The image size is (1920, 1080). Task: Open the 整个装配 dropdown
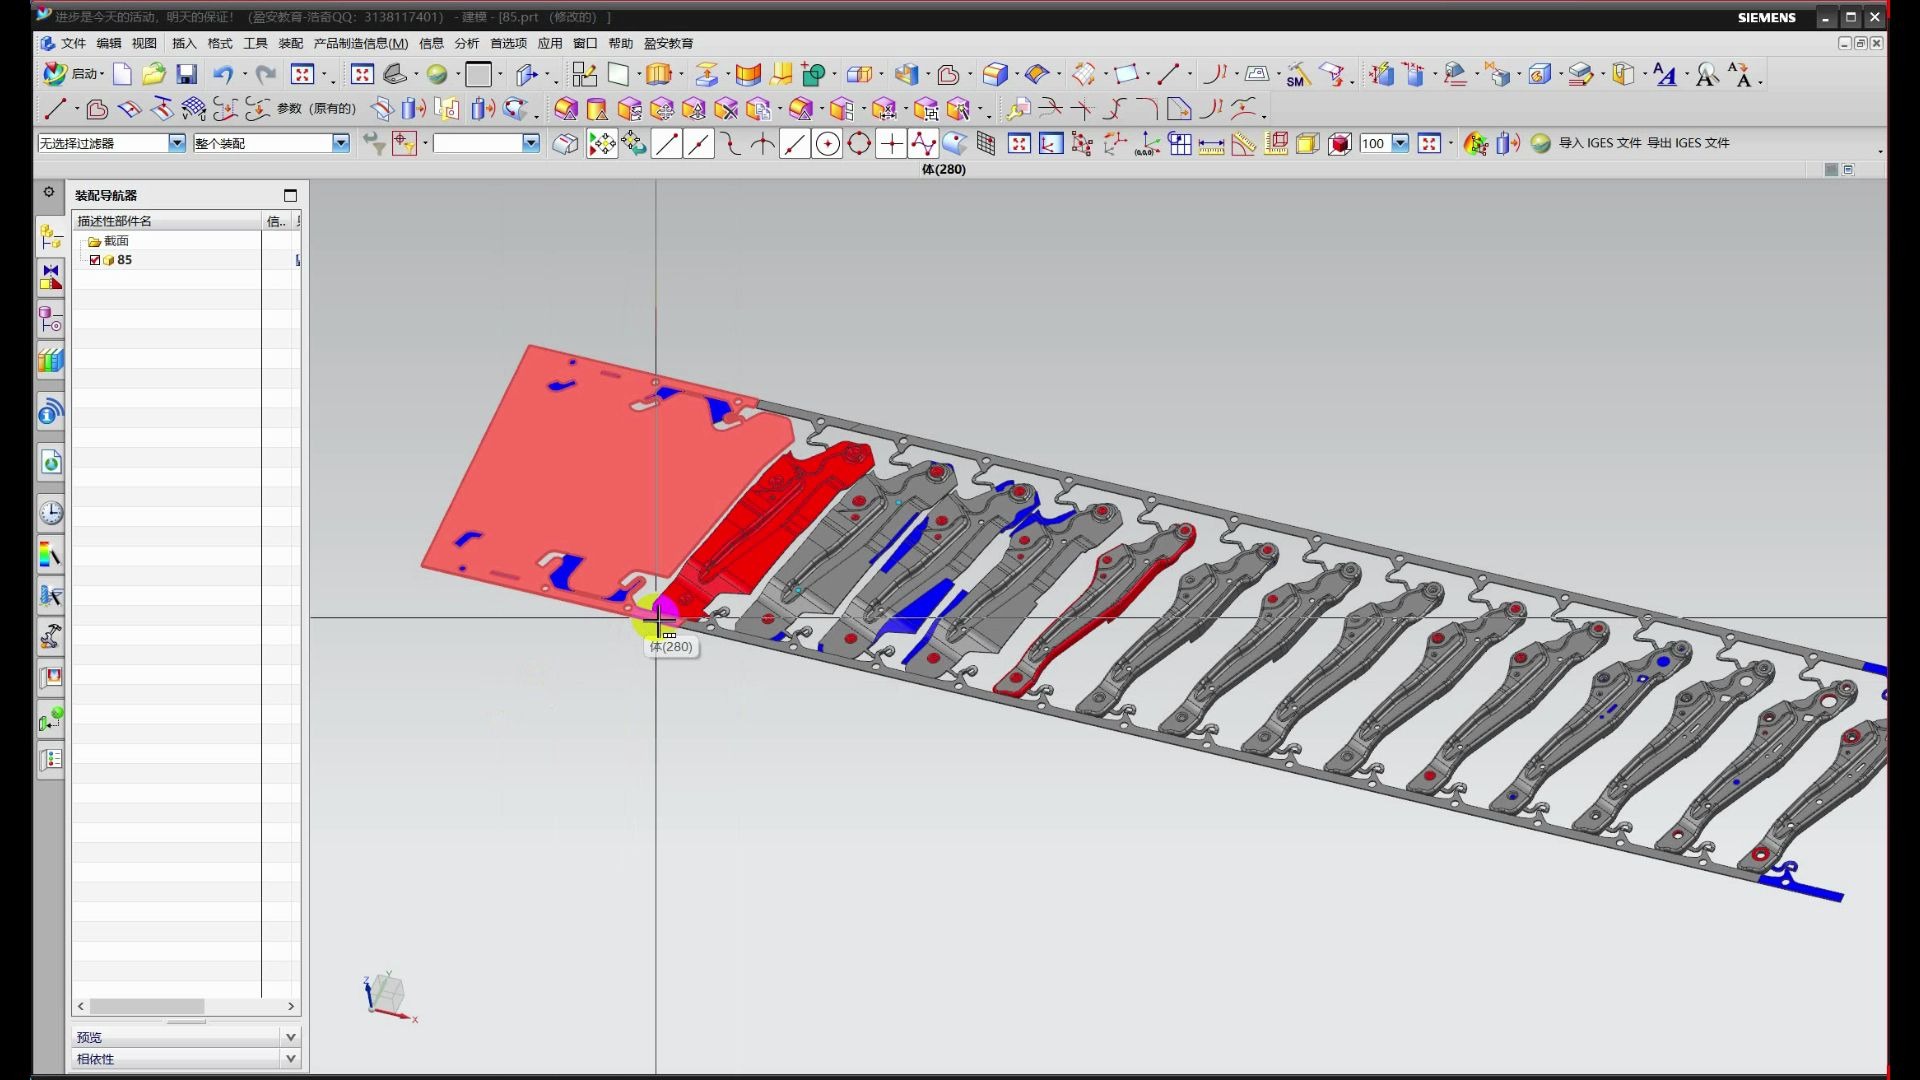click(340, 142)
